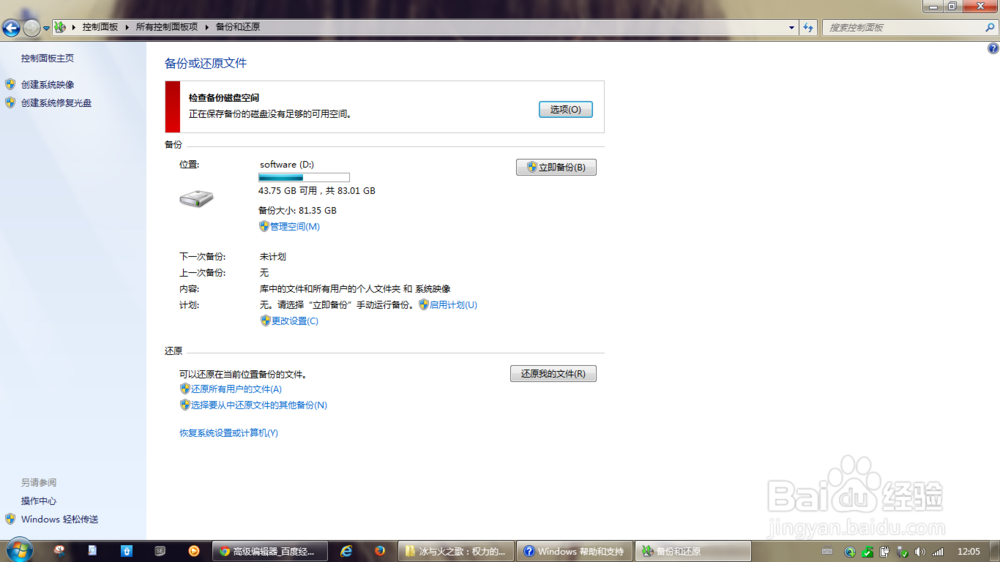Click the network signal tray icon
Screen dimensions: 1000x562
pos(938,552)
